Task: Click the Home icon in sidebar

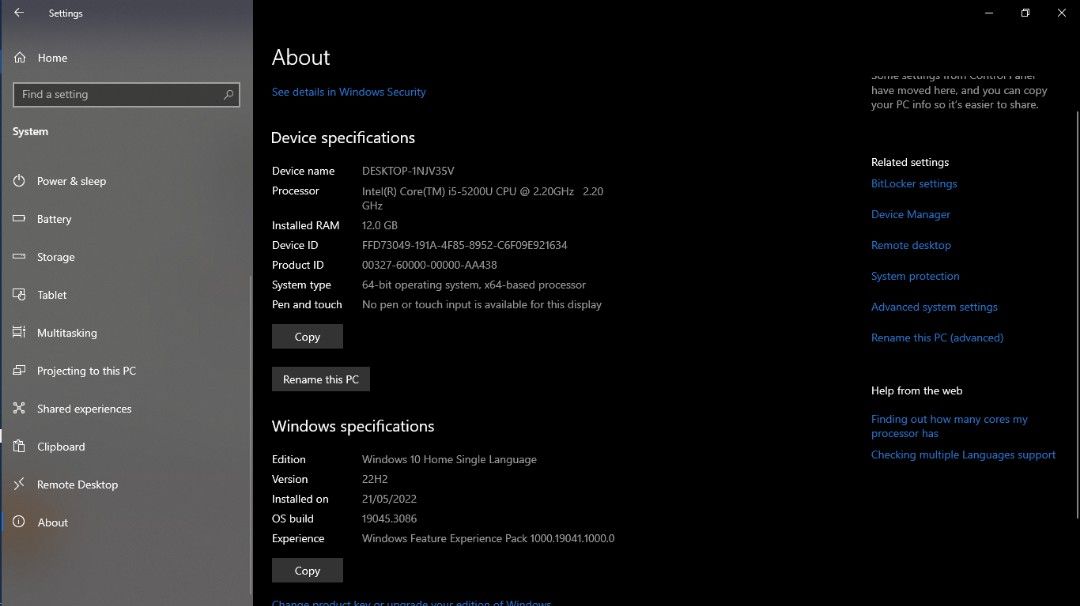Action: click(x=19, y=58)
